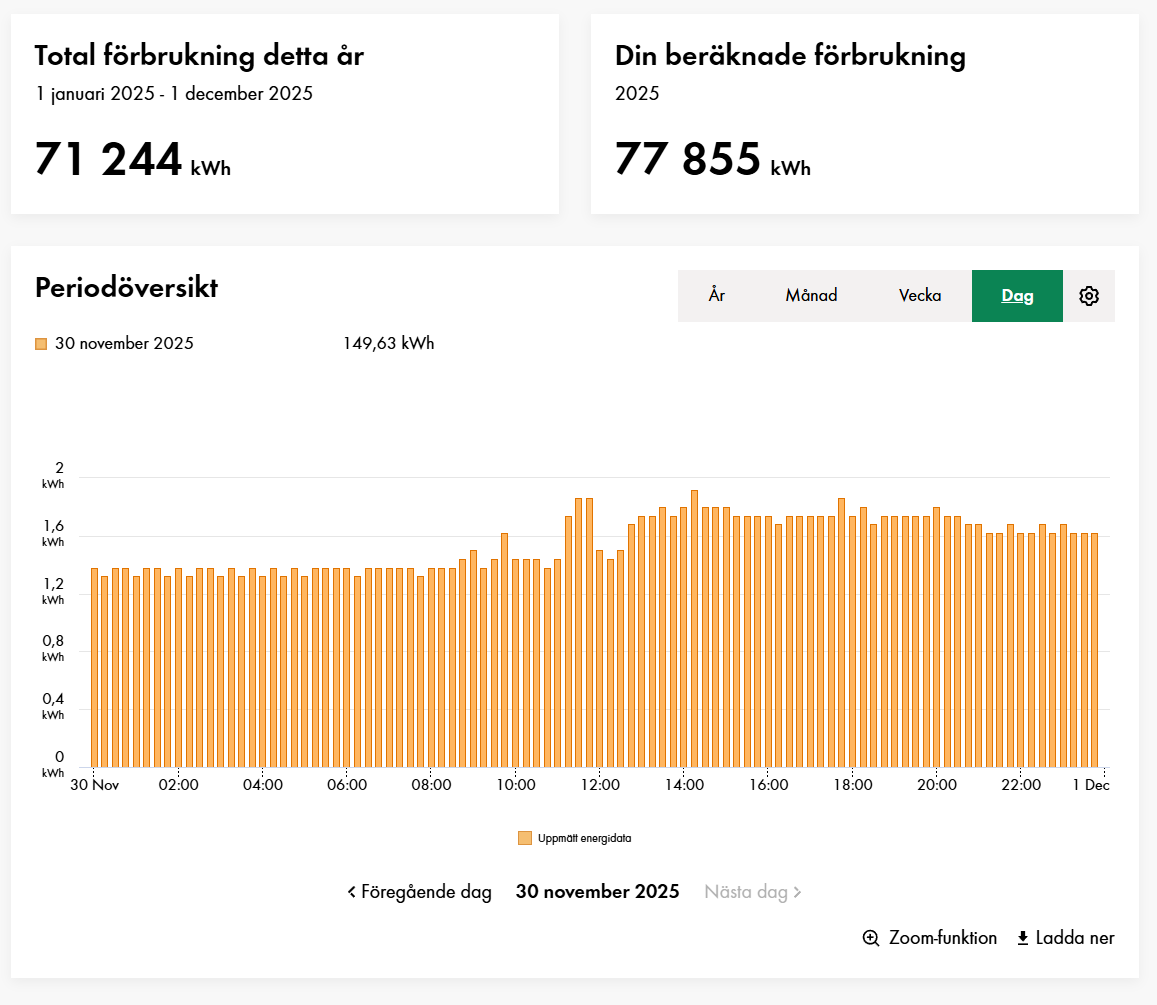Click the orange swatch beside 30 november 2025

pos(41,344)
